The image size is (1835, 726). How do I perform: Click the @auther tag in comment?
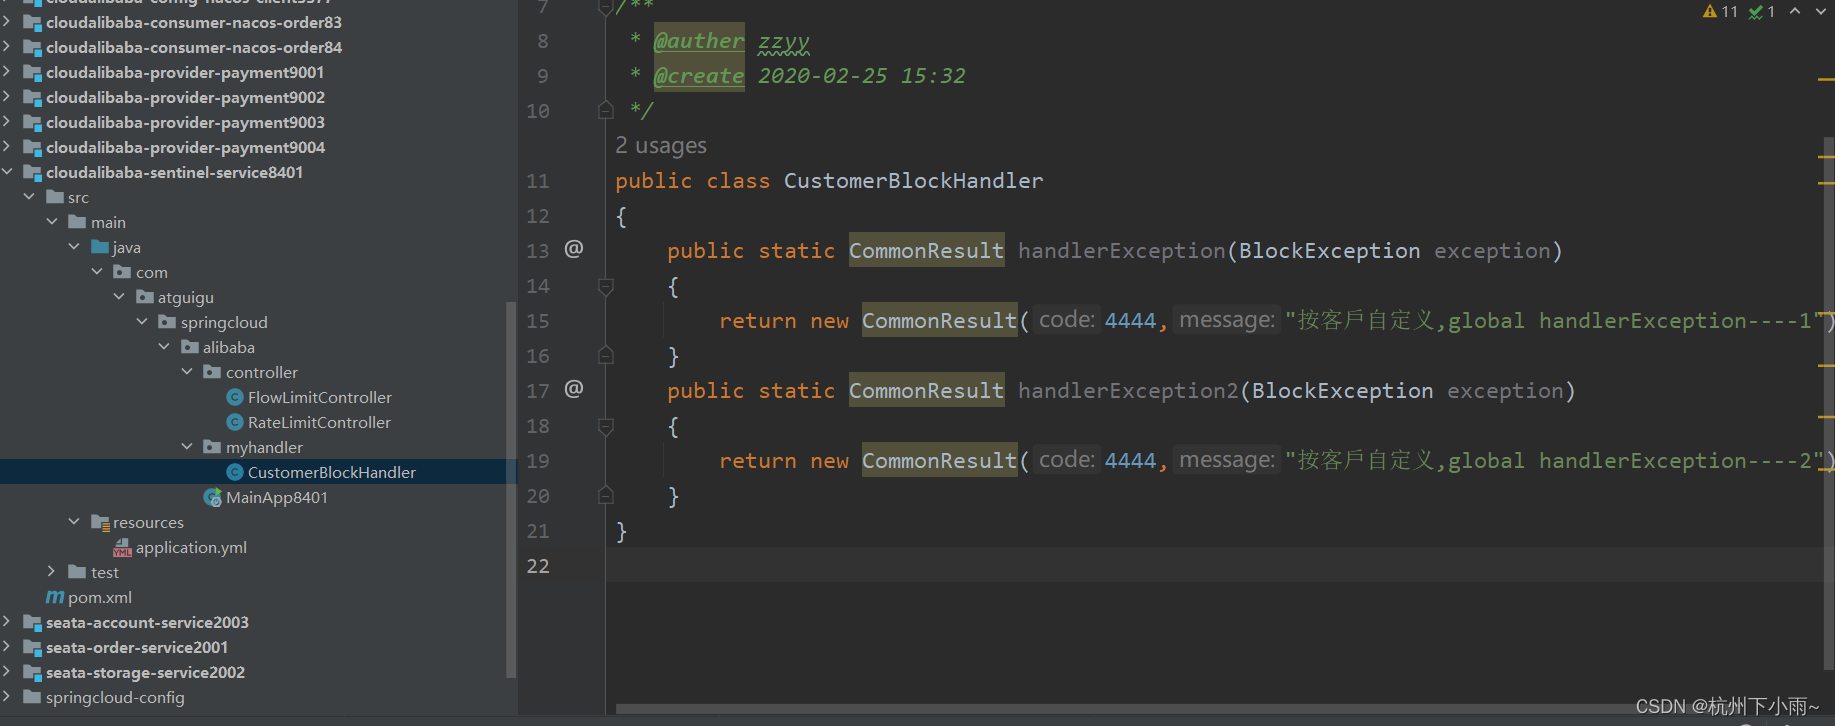[x=699, y=41]
